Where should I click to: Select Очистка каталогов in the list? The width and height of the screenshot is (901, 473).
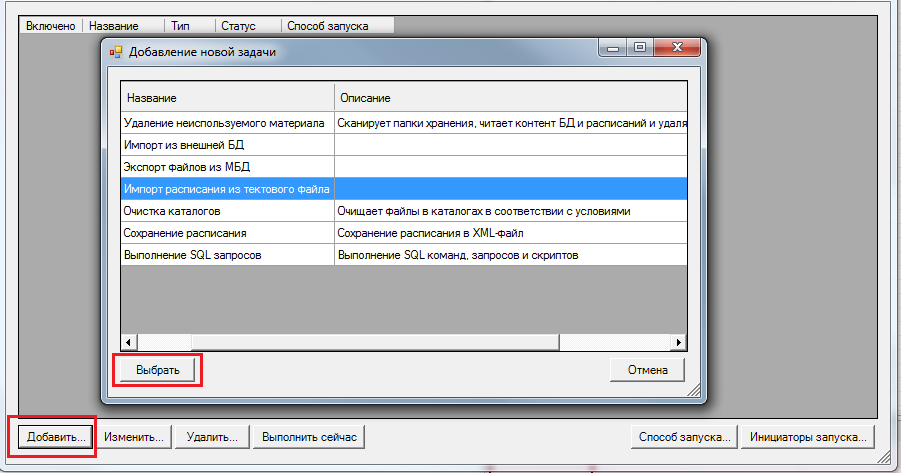(224, 211)
